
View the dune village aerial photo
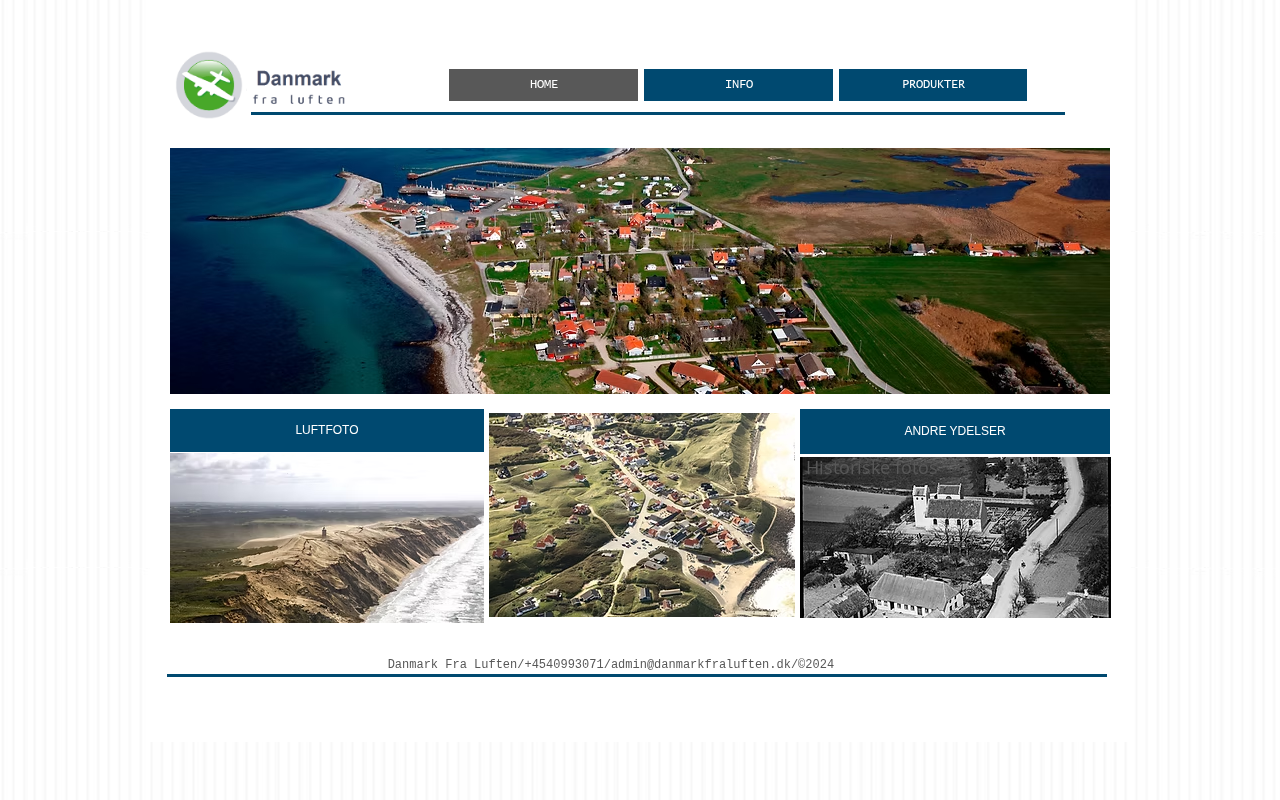click(x=642, y=515)
